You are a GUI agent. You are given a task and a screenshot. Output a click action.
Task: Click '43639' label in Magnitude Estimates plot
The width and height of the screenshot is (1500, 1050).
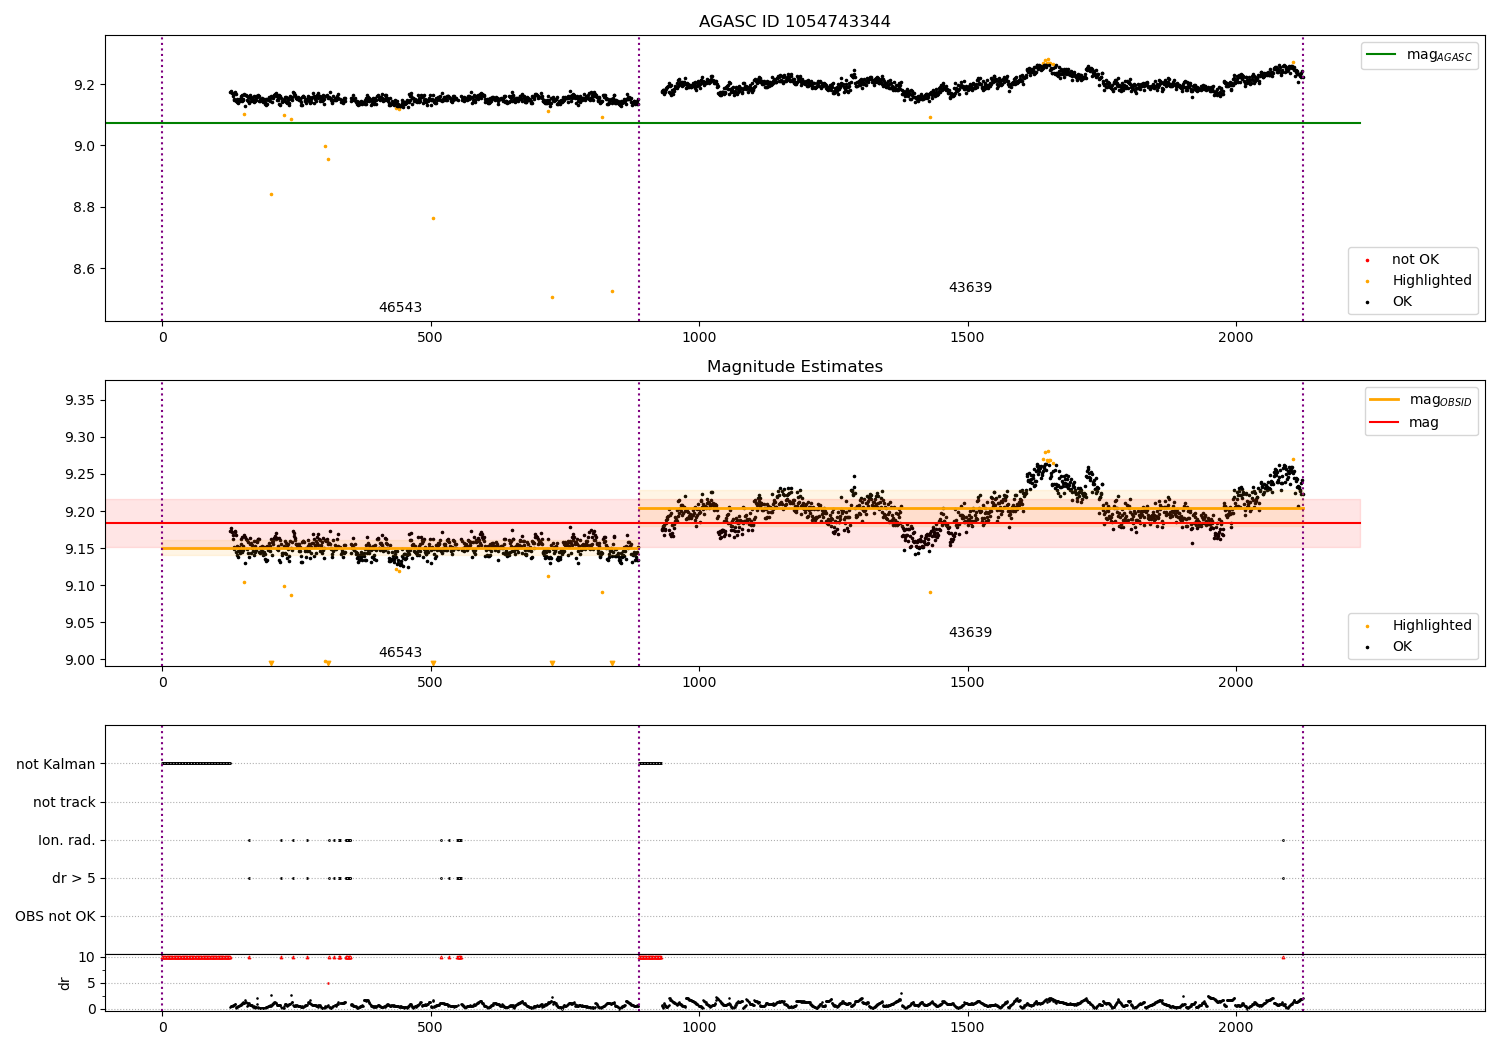[970, 633]
